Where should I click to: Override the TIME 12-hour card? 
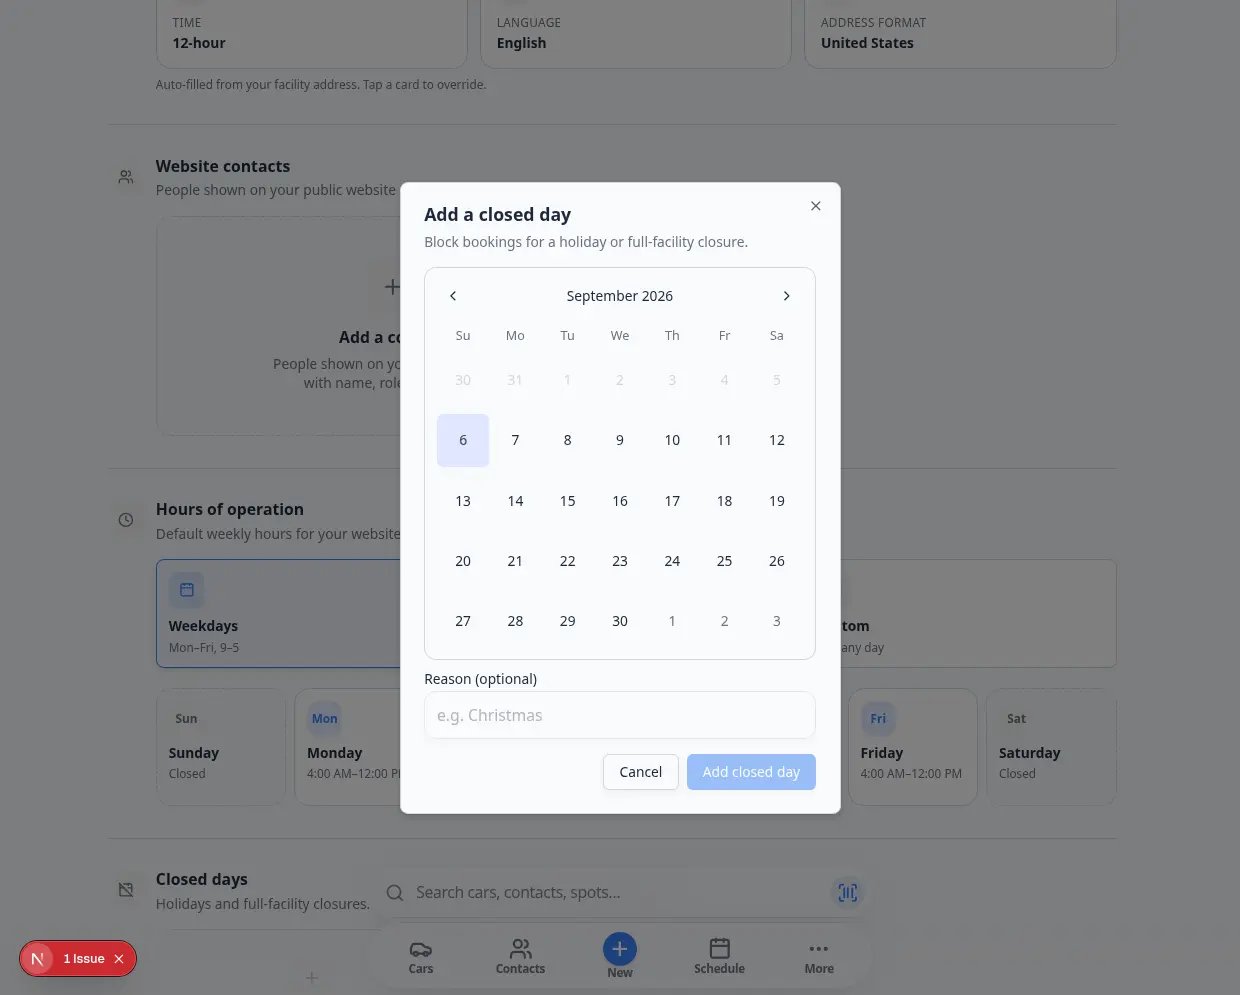click(312, 34)
